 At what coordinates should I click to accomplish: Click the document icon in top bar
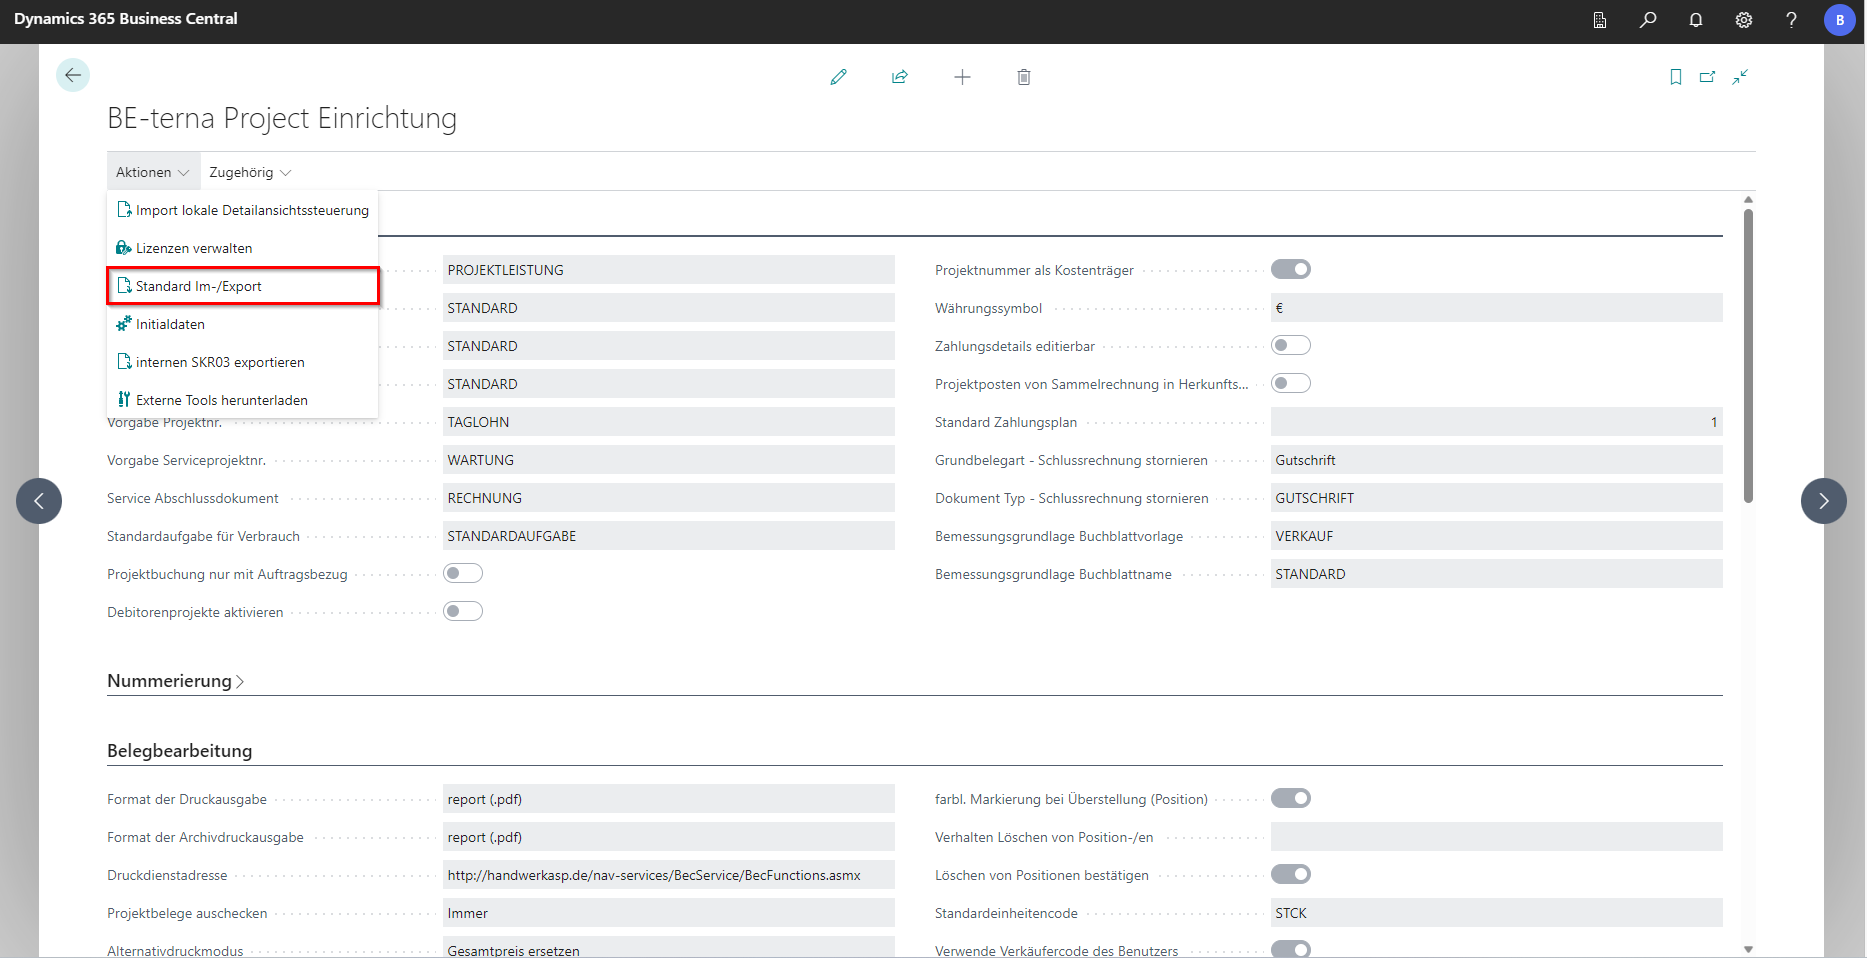pos(1600,20)
